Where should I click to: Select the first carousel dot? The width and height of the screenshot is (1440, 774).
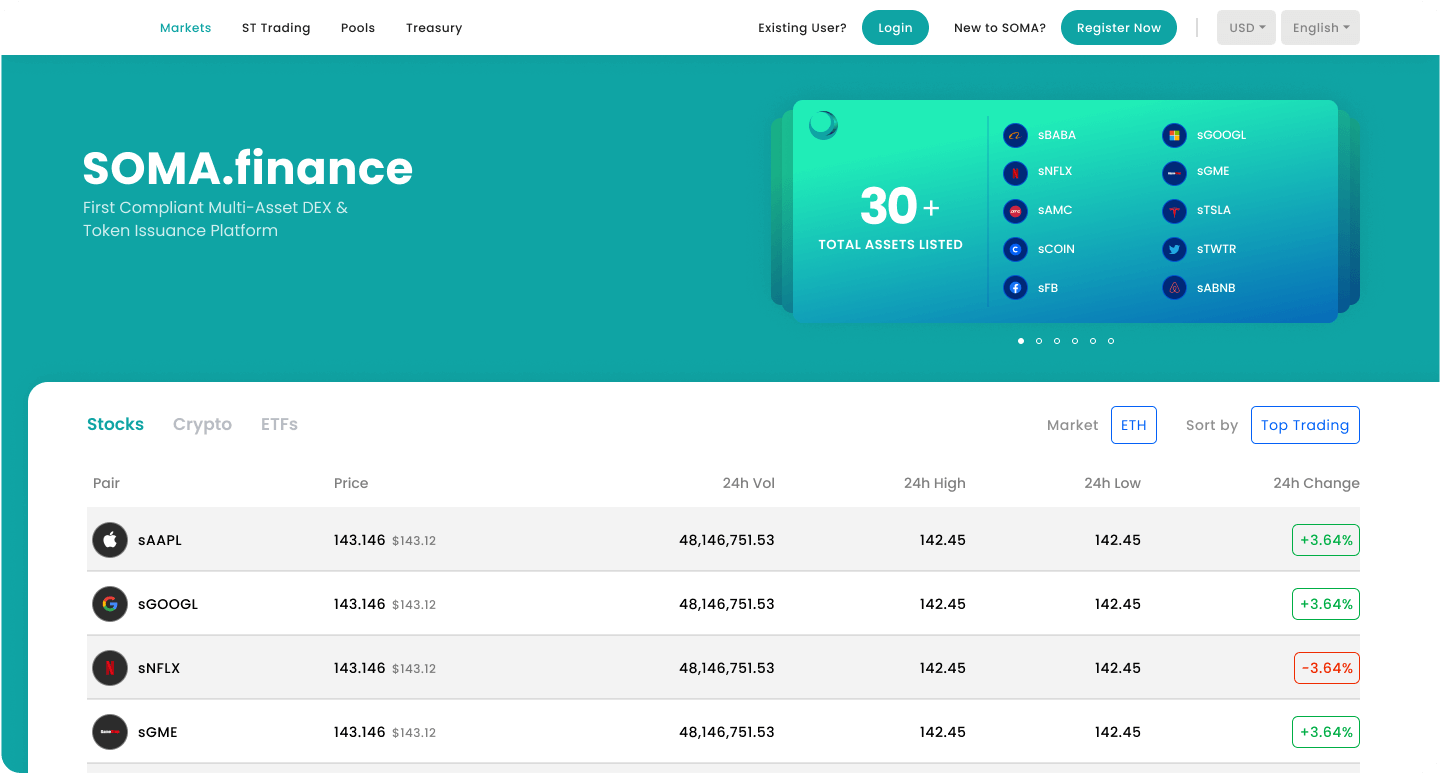click(x=1021, y=341)
